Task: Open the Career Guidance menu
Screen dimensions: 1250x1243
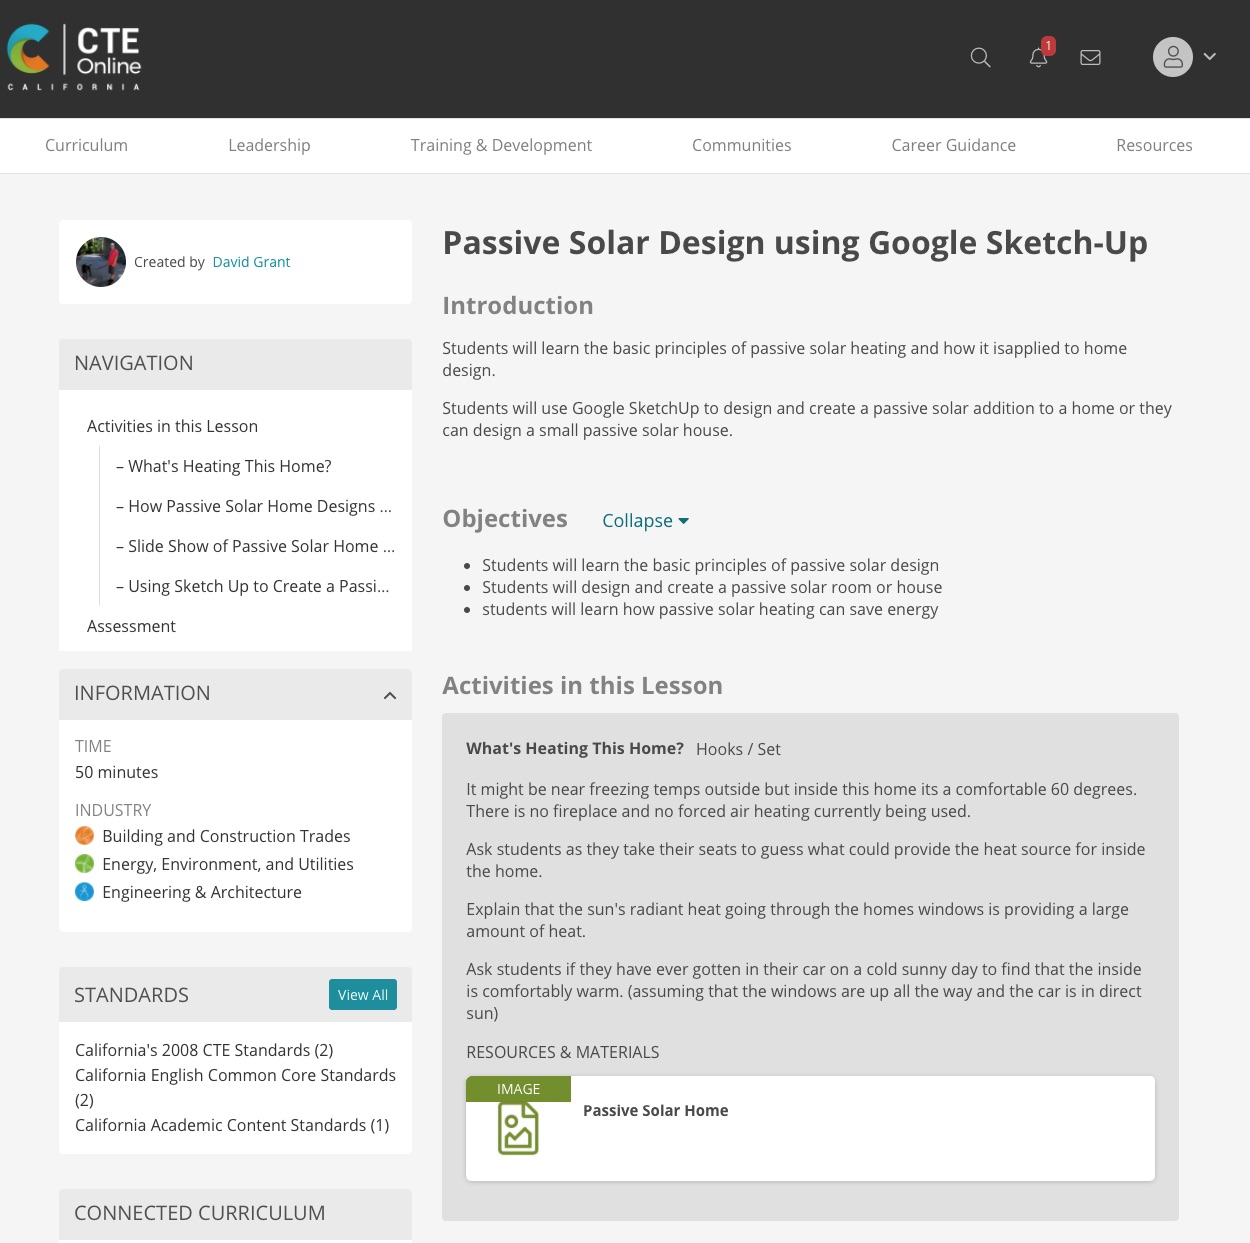Action: pos(953,145)
